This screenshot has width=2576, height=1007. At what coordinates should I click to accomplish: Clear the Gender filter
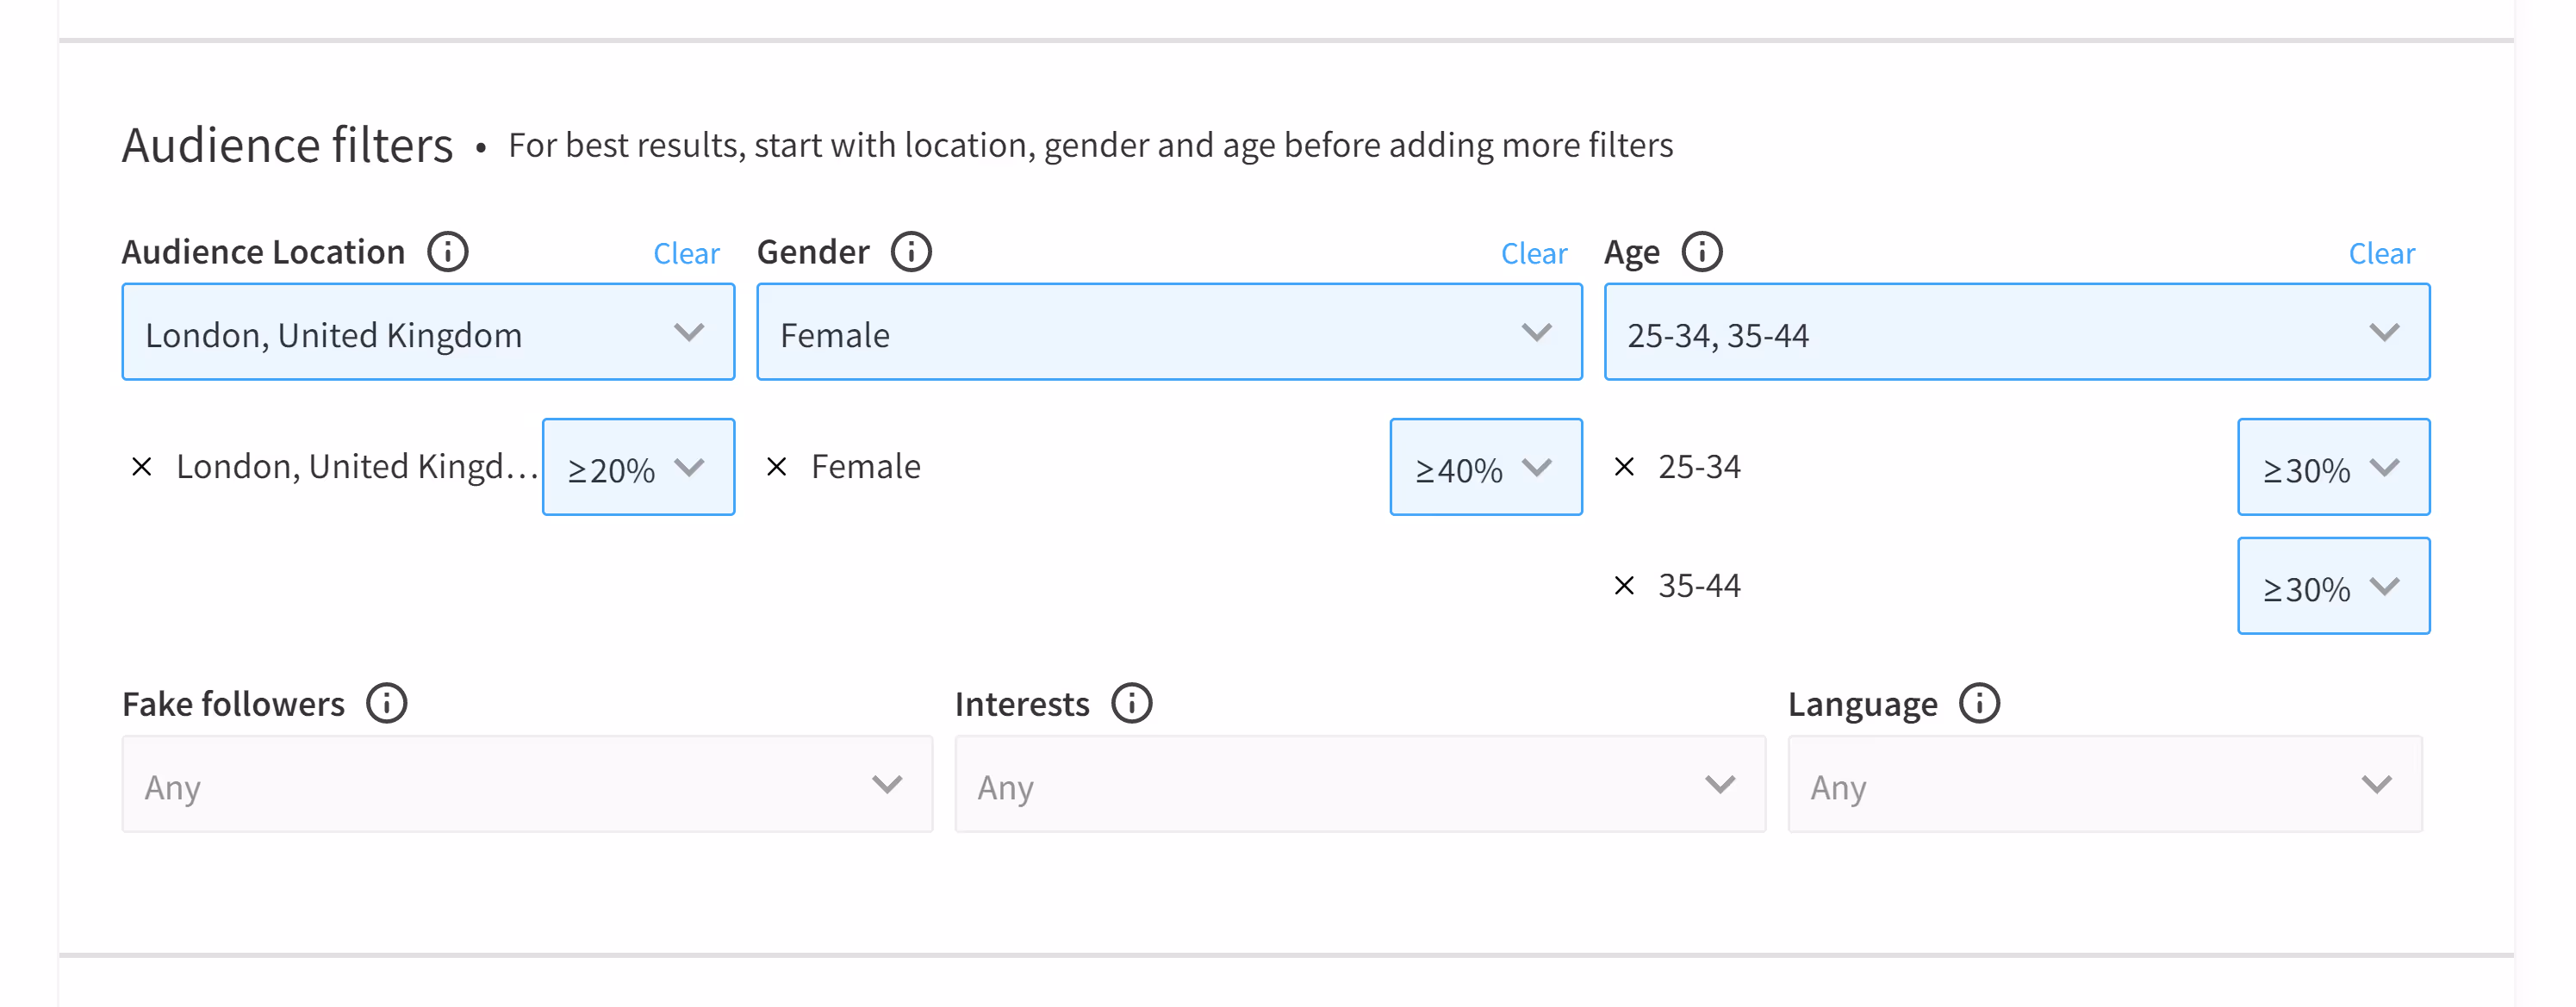[x=1533, y=254]
